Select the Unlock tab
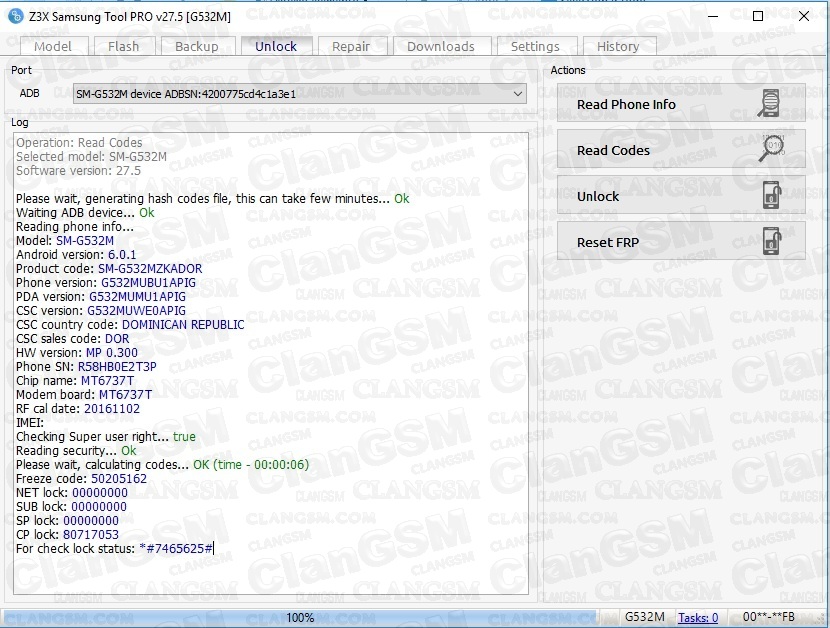830x628 pixels. [276, 46]
